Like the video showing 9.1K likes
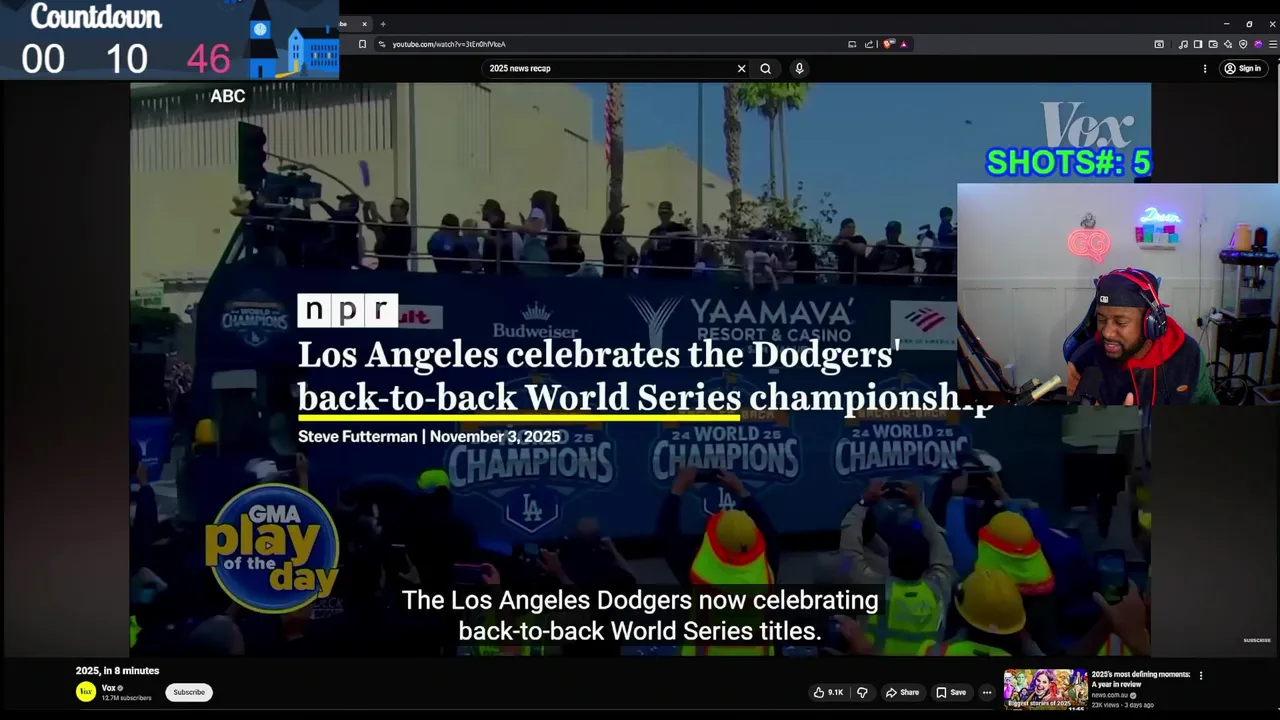 tap(828, 692)
